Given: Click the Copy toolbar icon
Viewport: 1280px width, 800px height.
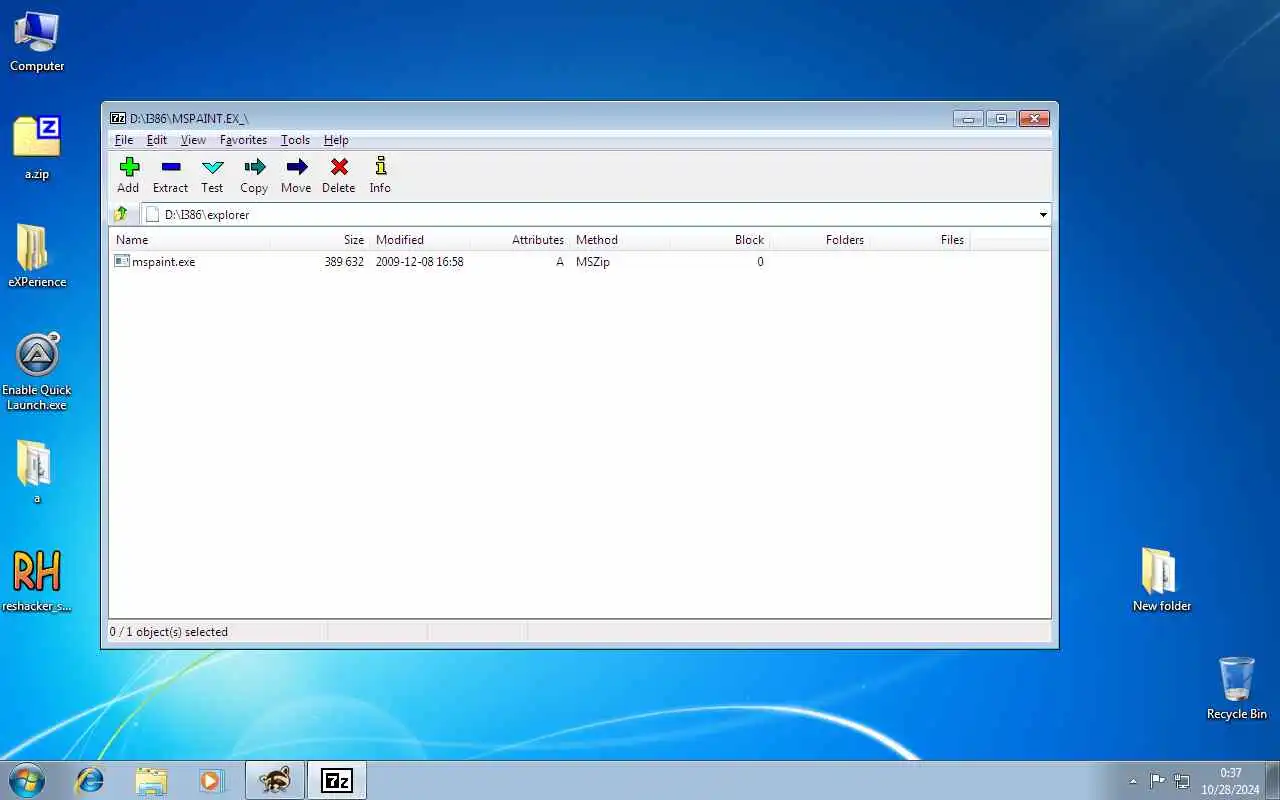Looking at the screenshot, I should (x=254, y=167).
